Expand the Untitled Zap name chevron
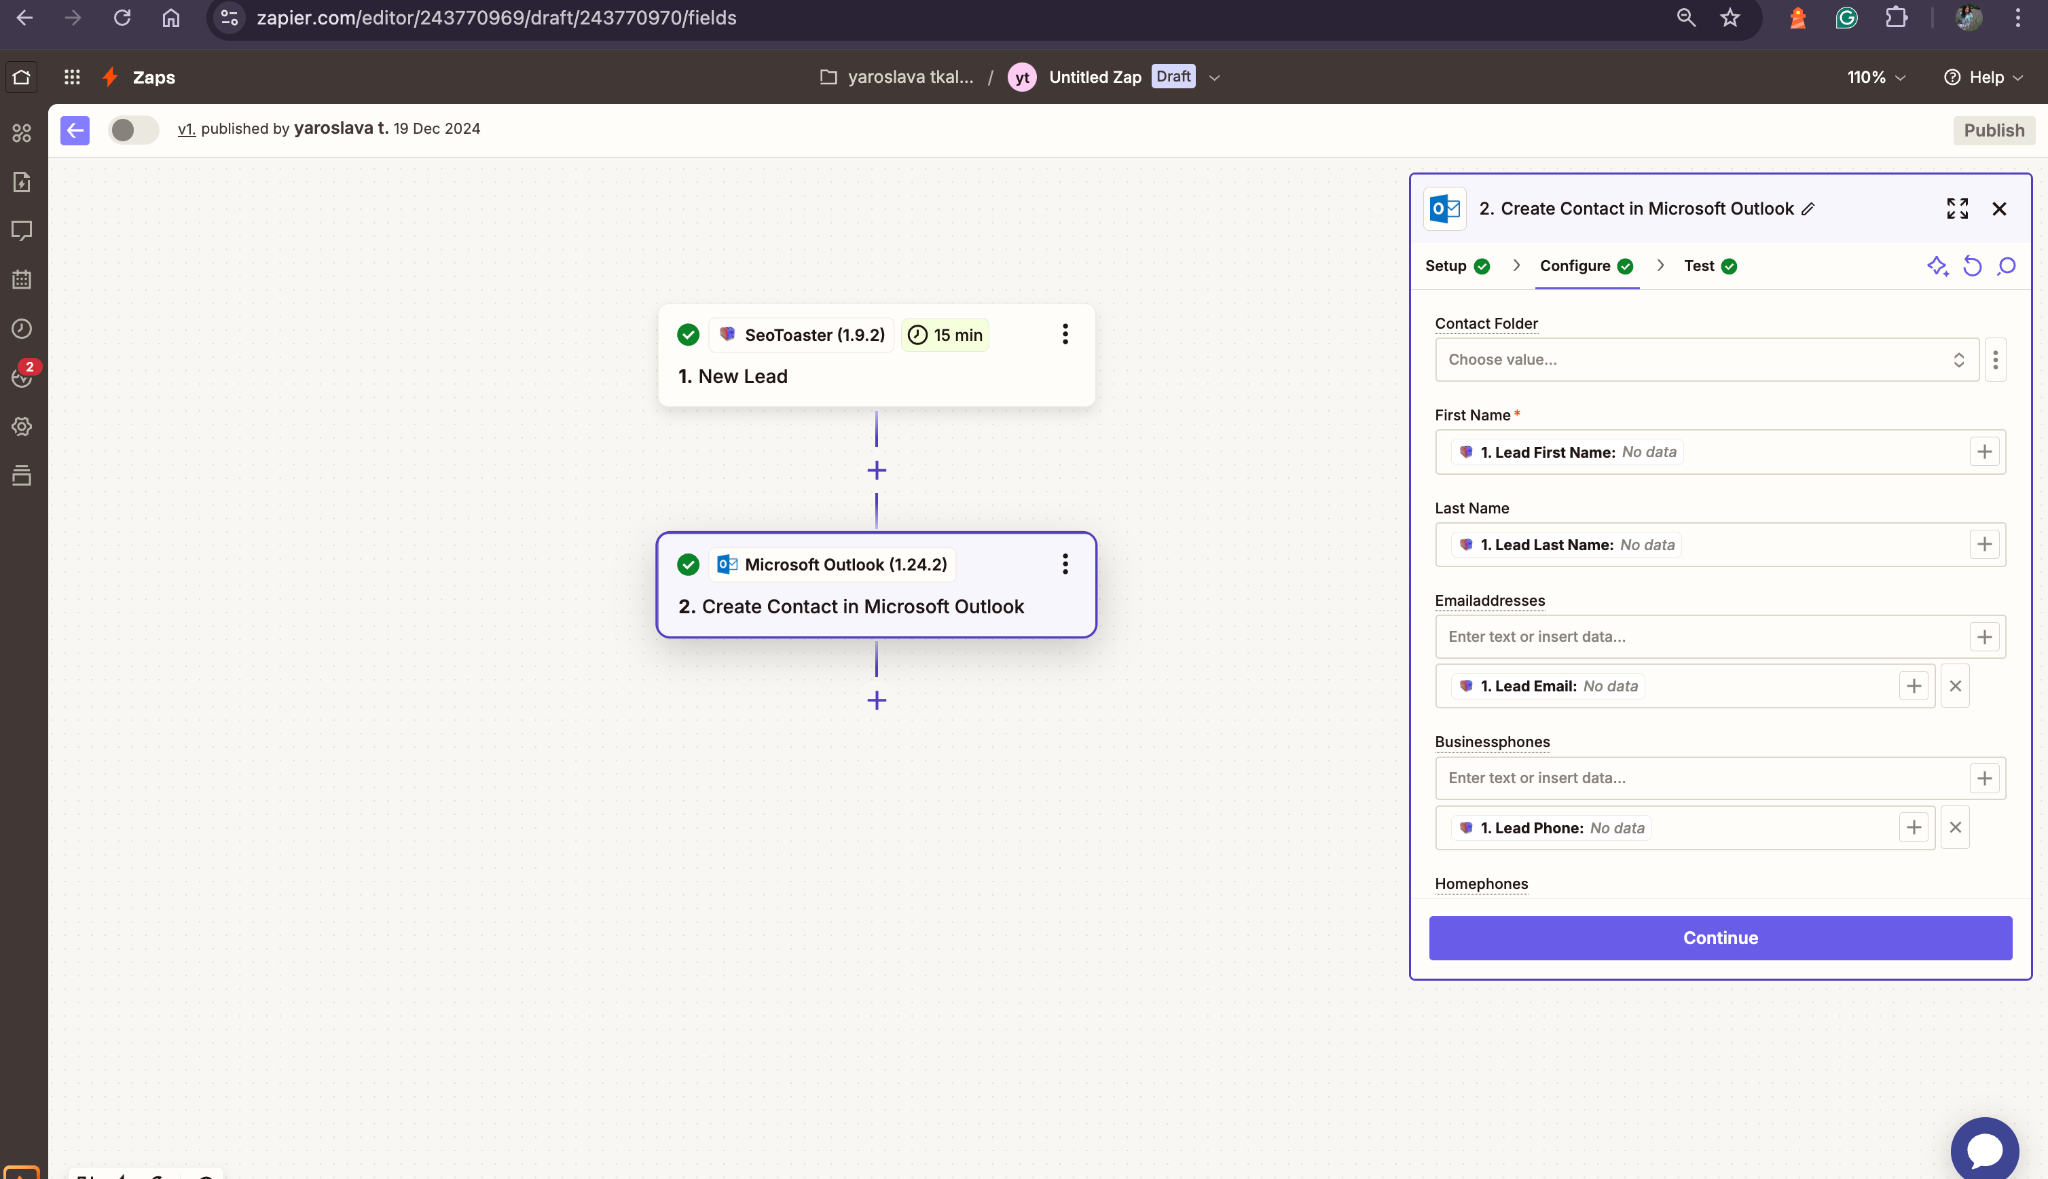 point(1214,78)
